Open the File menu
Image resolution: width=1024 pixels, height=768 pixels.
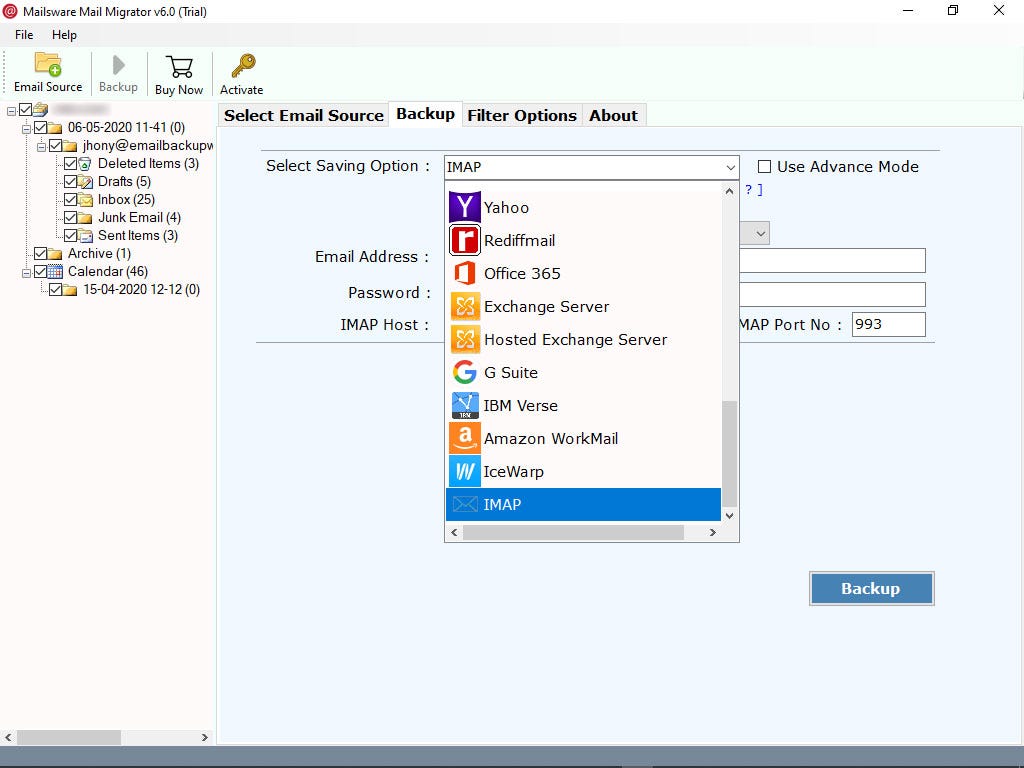tap(24, 35)
